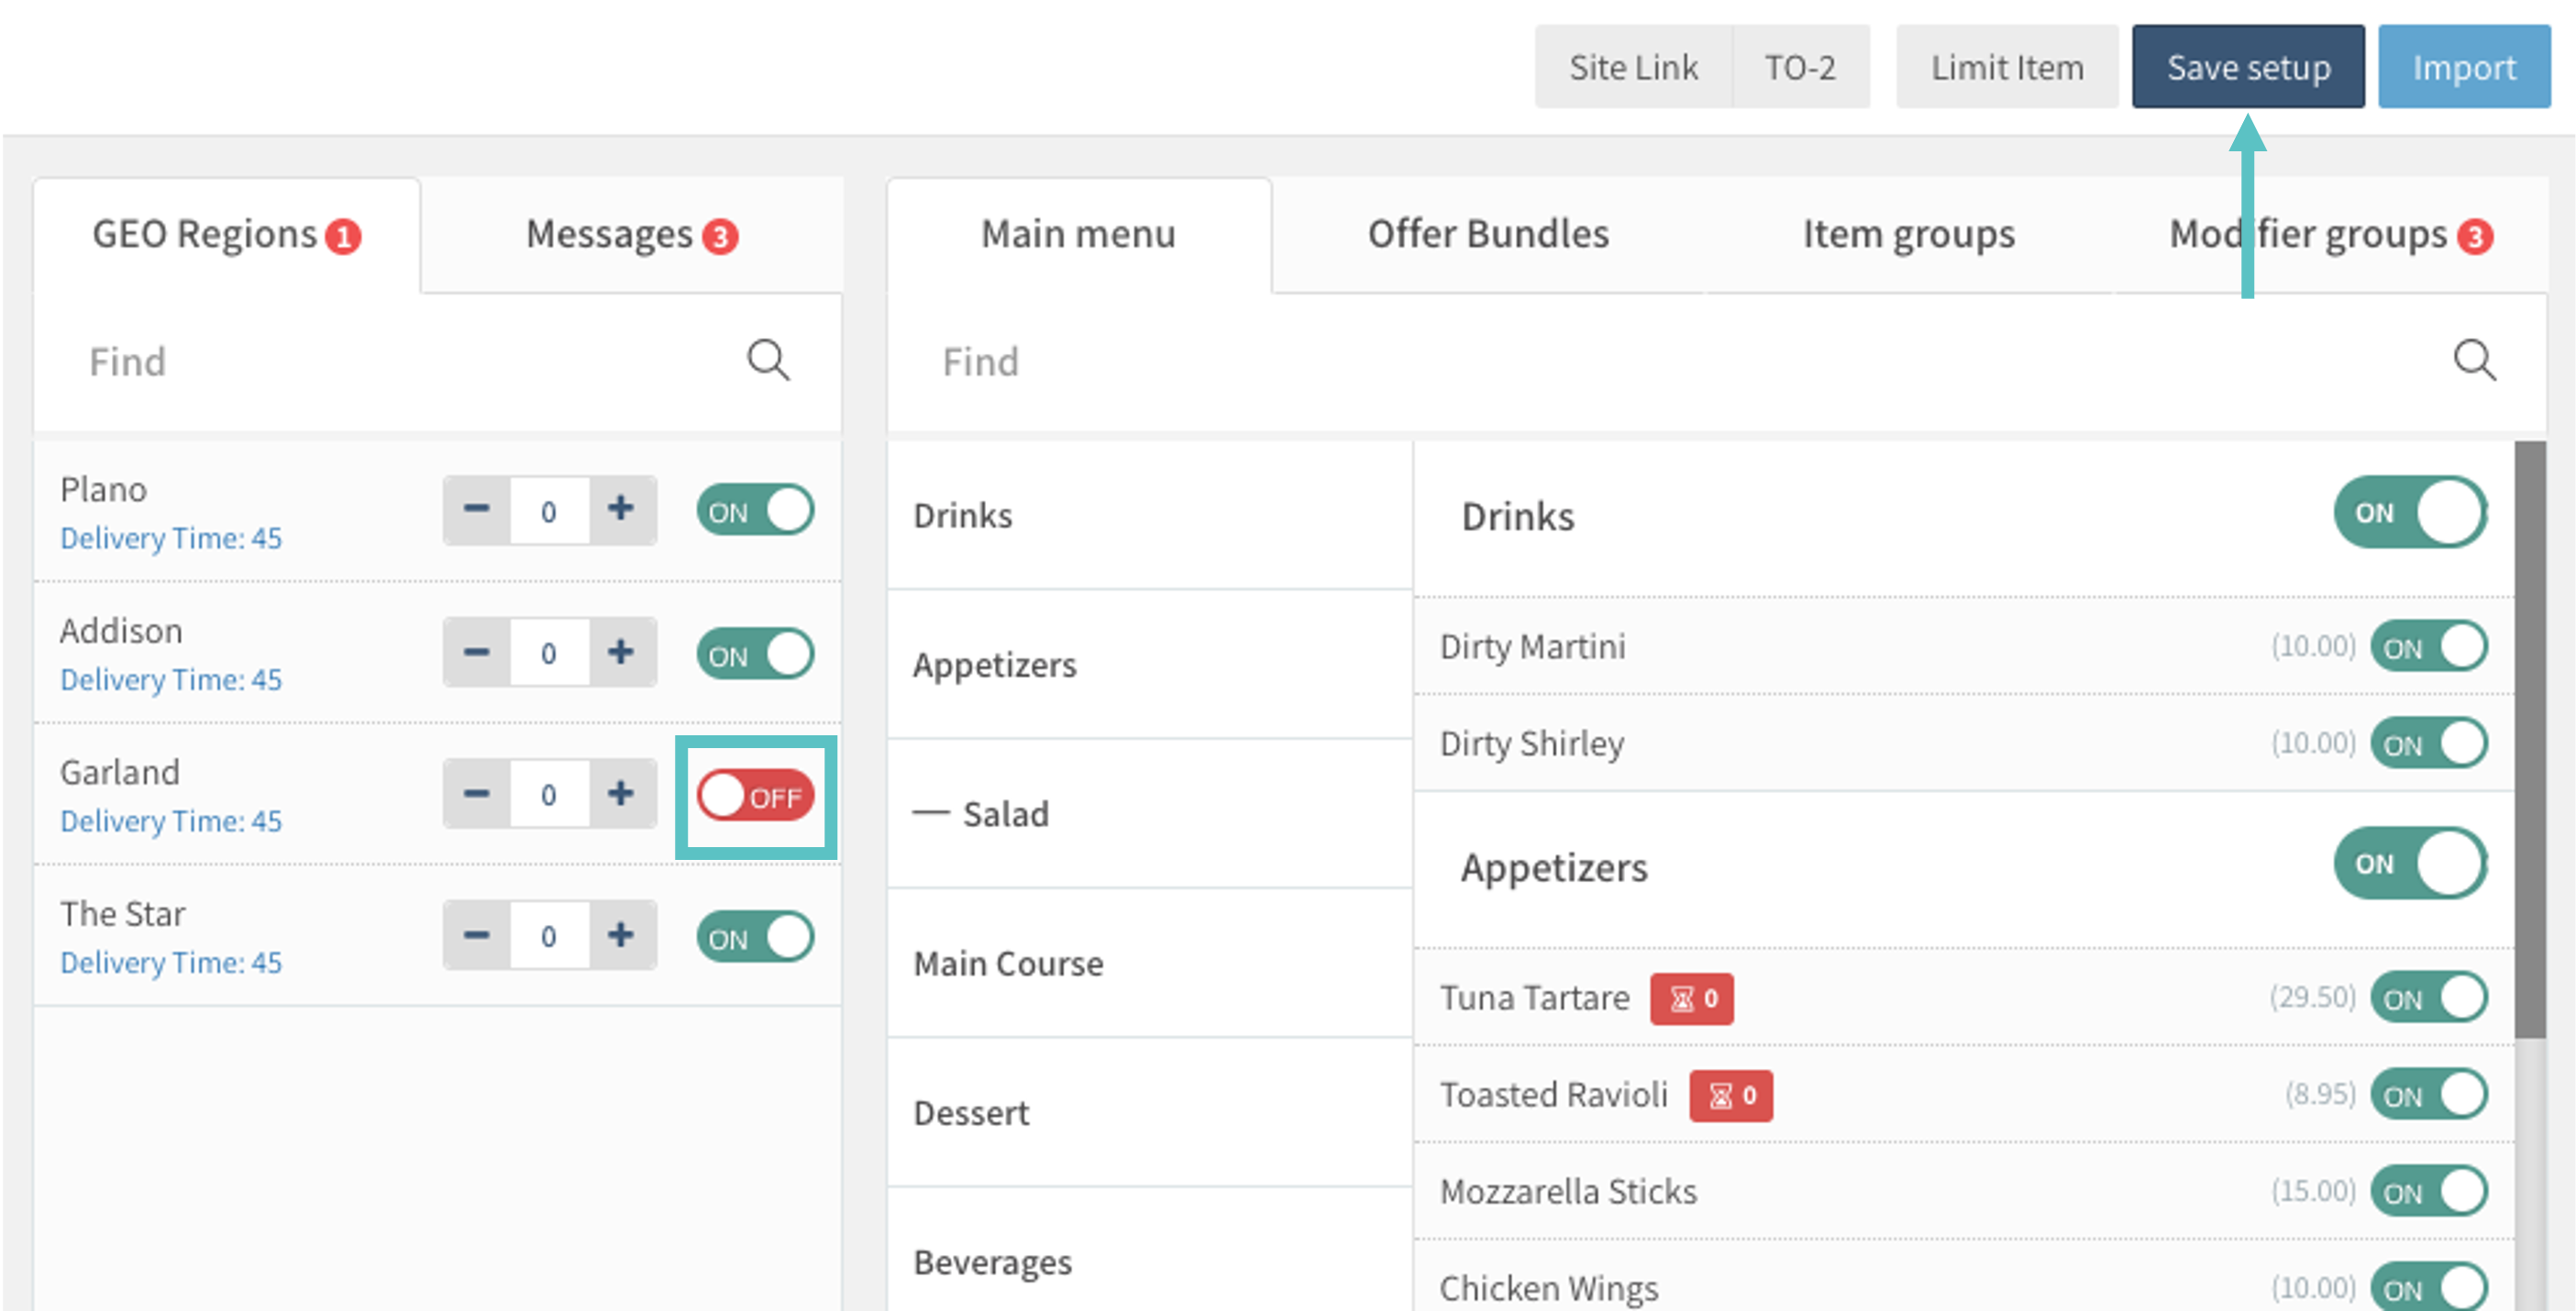Open the Offer Bundles tab

1487,235
